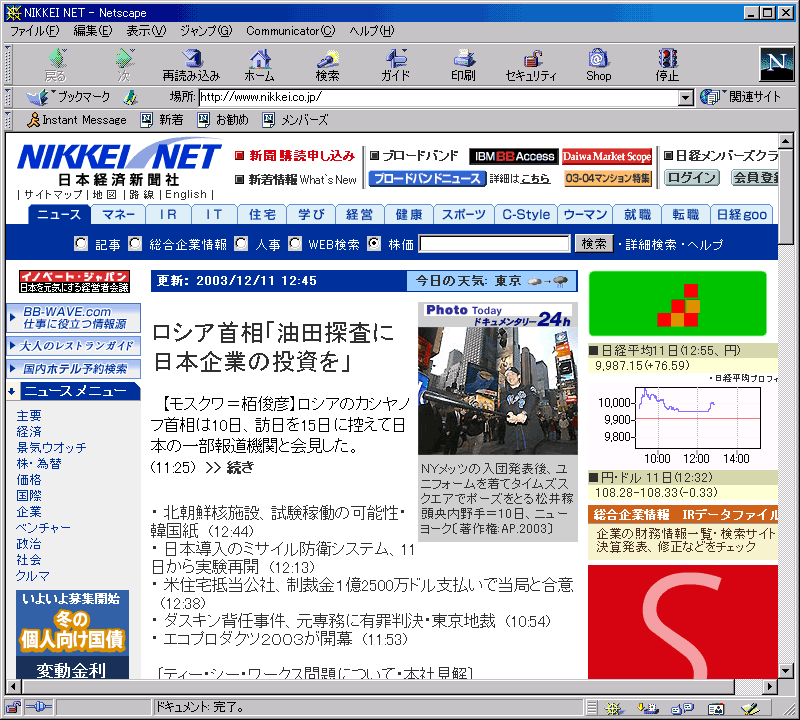Click the ログイン button
The width and height of the screenshot is (800, 720).
click(x=691, y=178)
